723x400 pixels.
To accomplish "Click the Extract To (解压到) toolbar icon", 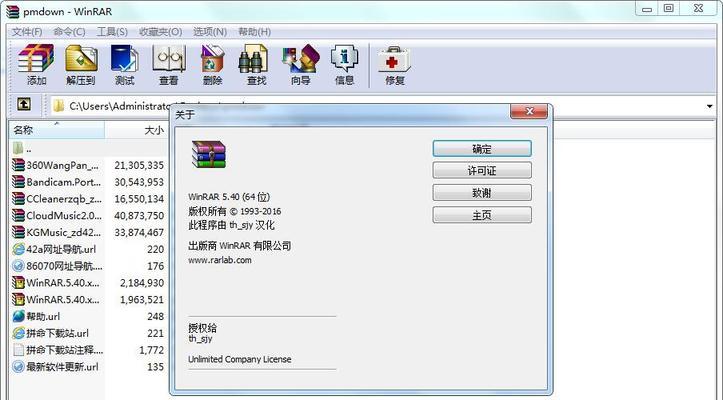I will (81, 59).
